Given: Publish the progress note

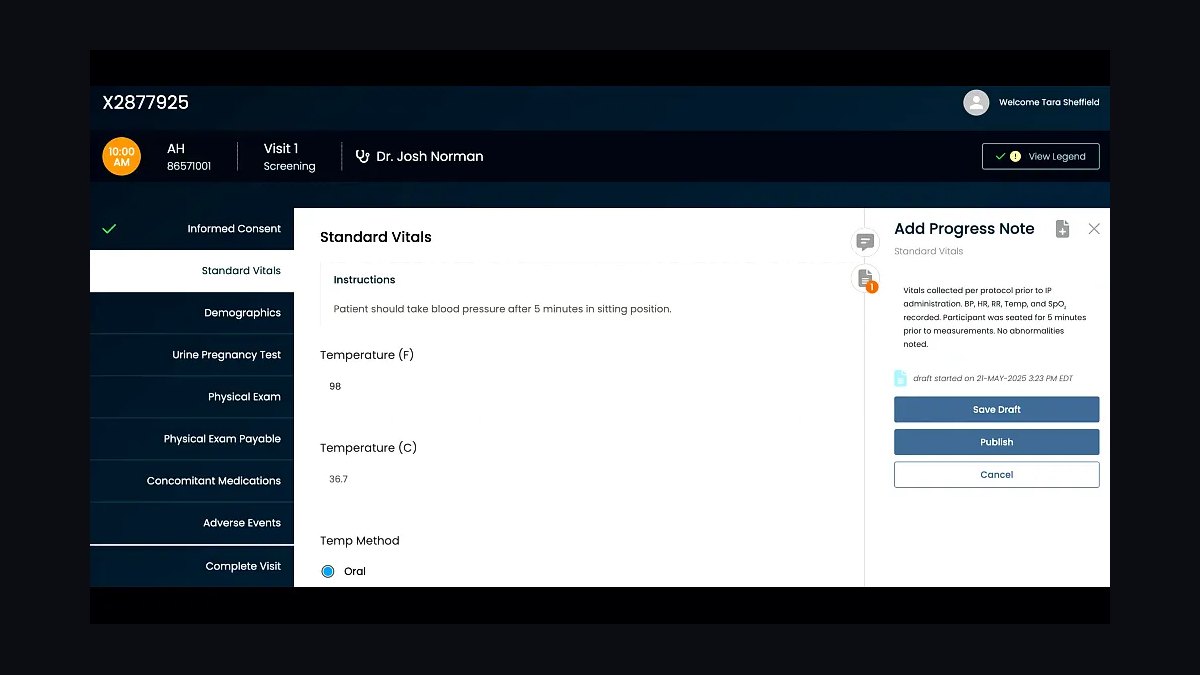Looking at the screenshot, I should pyautogui.click(x=996, y=442).
